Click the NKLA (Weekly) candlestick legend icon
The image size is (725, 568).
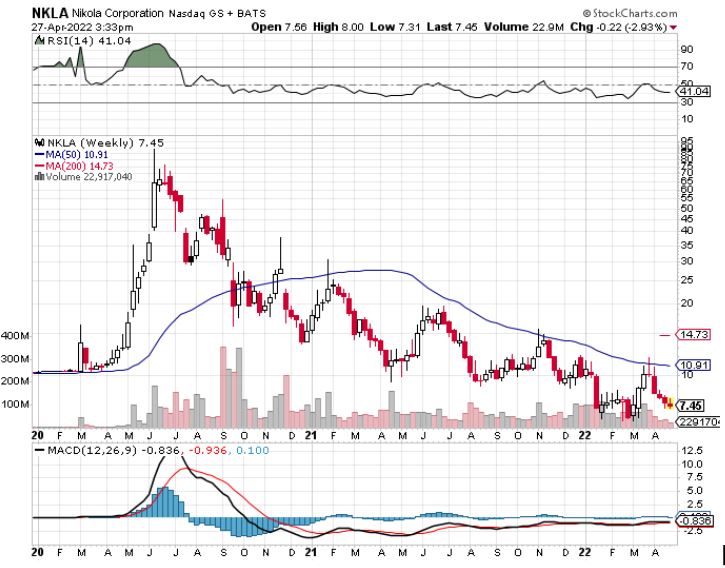point(39,144)
